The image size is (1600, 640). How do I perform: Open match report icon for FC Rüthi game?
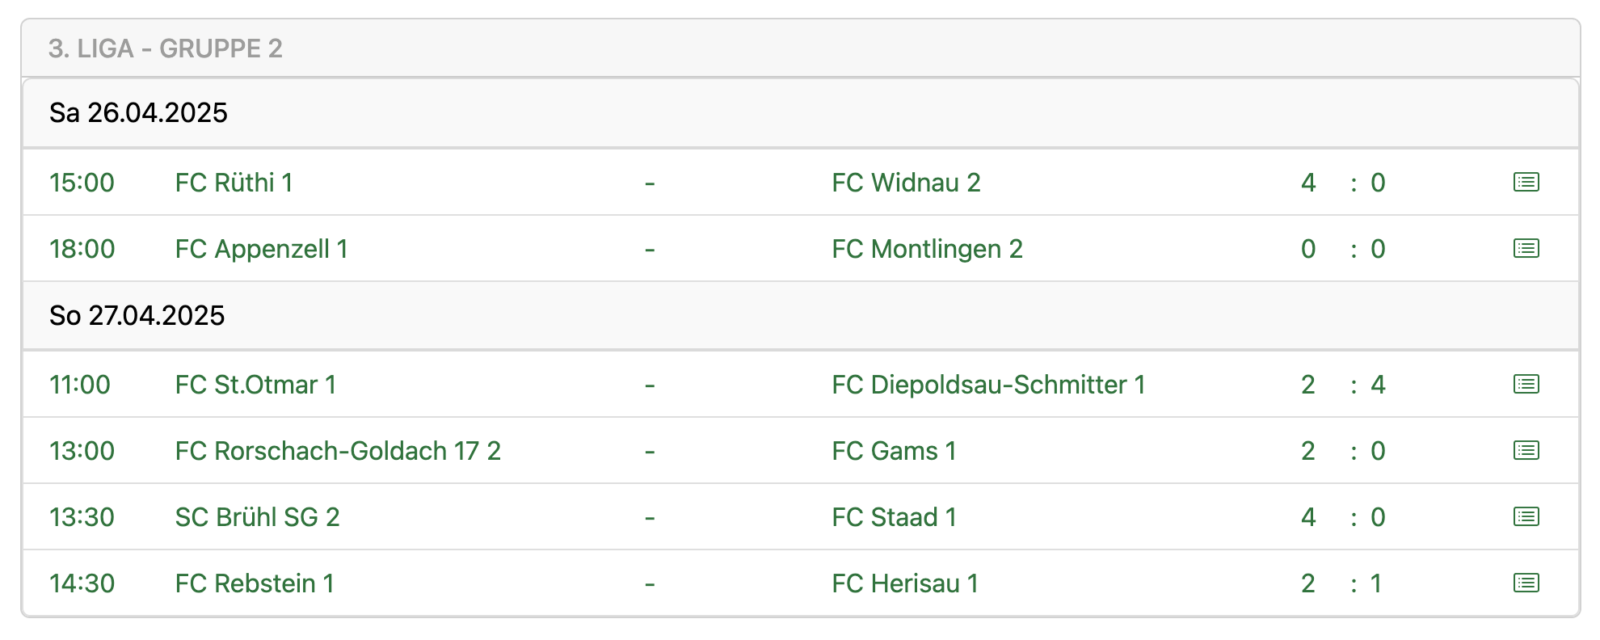click(1526, 182)
